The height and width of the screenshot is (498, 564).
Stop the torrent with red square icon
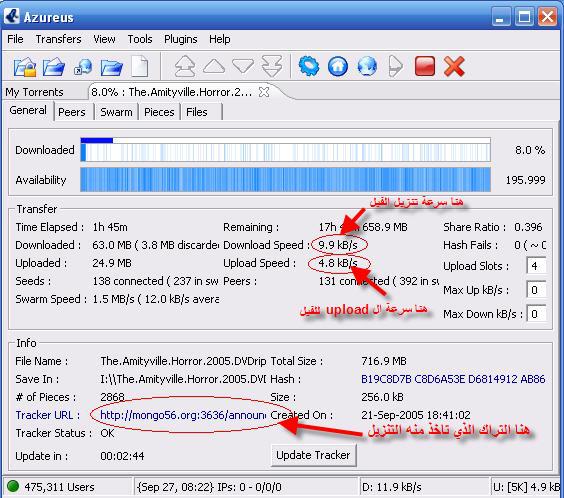coord(425,66)
